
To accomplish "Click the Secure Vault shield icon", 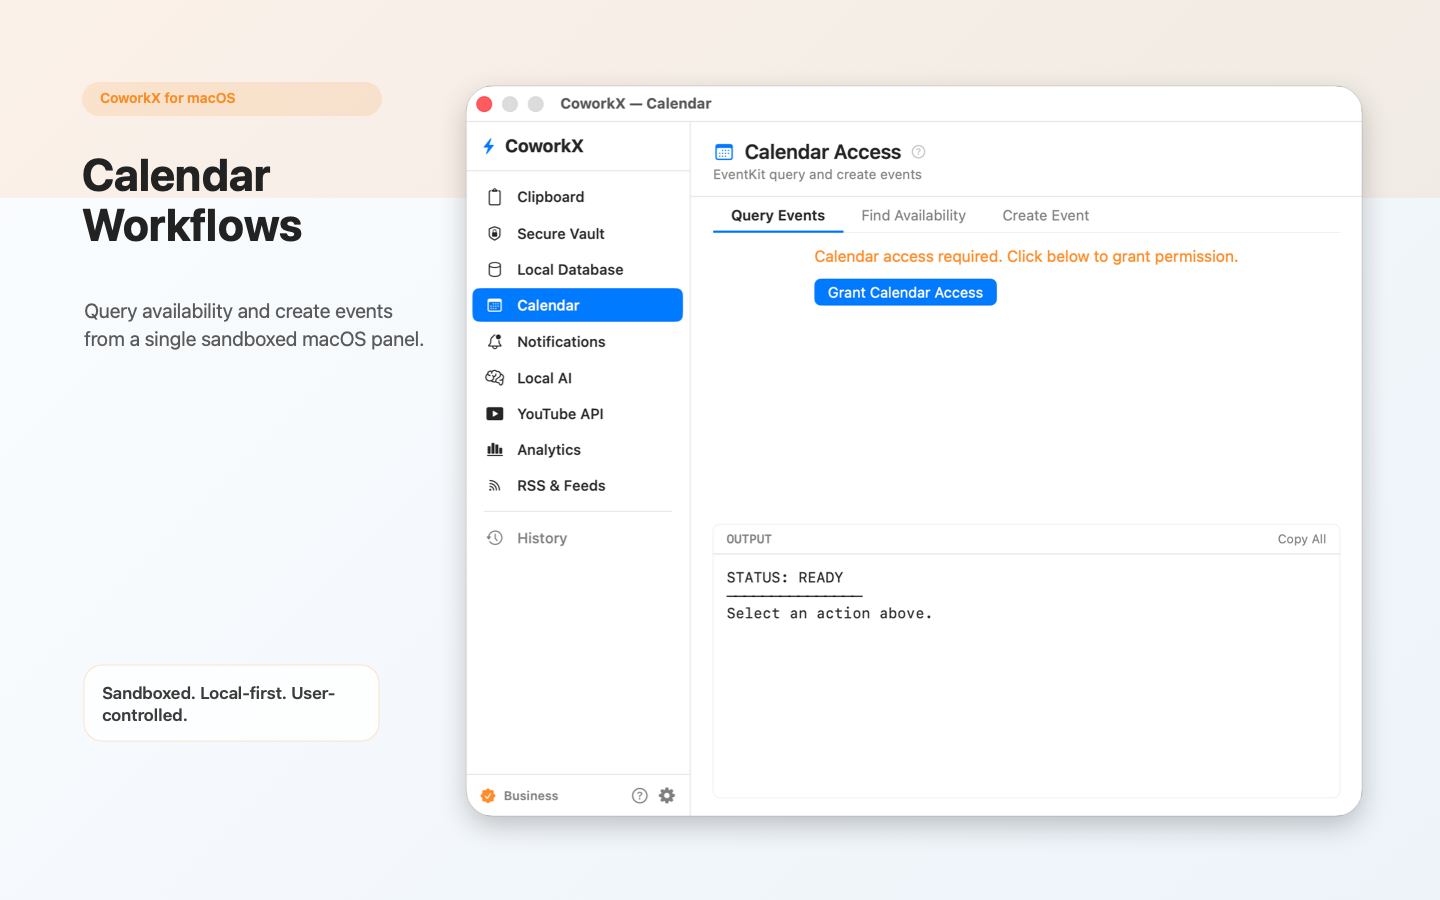I will (494, 233).
